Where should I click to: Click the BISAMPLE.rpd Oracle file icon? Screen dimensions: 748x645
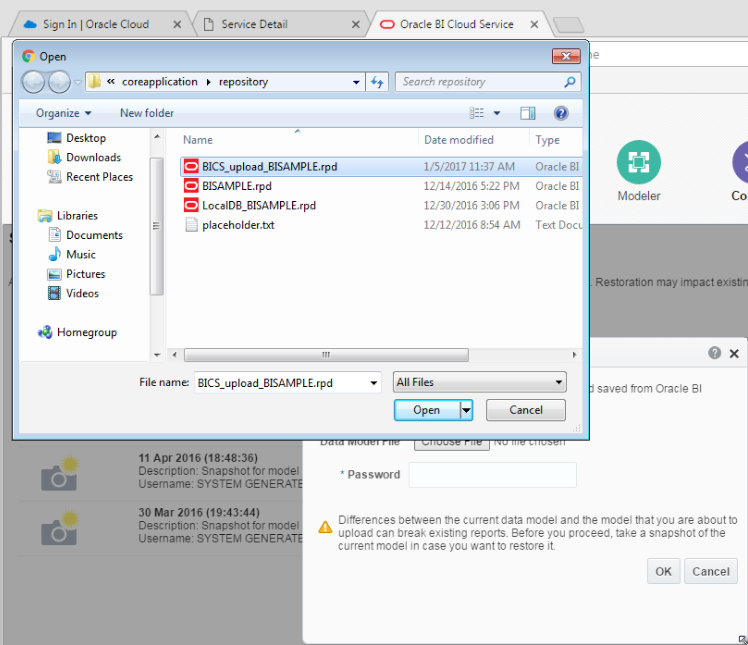[x=191, y=186]
